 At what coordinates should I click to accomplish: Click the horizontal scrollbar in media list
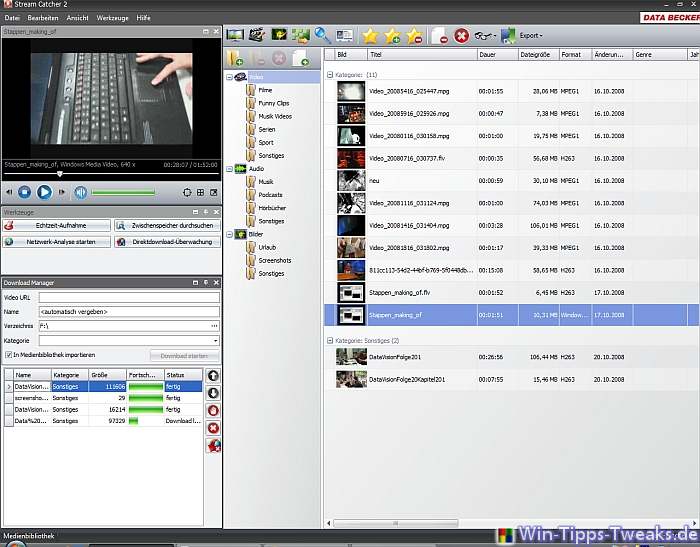(x=396, y=523)
